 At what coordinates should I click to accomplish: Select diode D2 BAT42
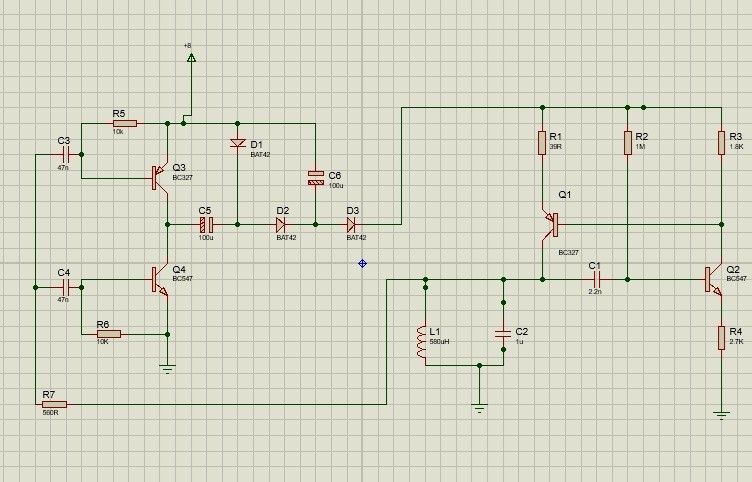point(281,224)
